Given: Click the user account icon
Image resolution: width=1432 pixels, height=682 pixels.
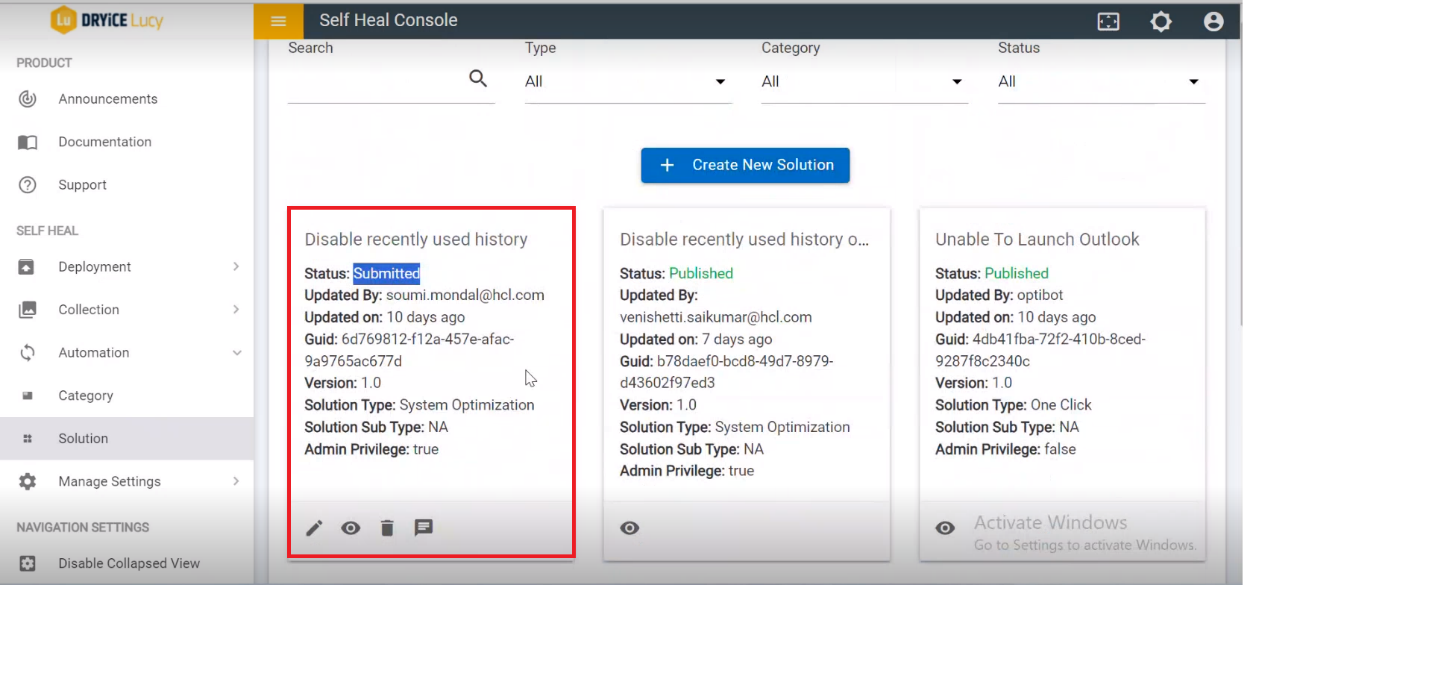Looking at the screenshot, I should 1213,20.
